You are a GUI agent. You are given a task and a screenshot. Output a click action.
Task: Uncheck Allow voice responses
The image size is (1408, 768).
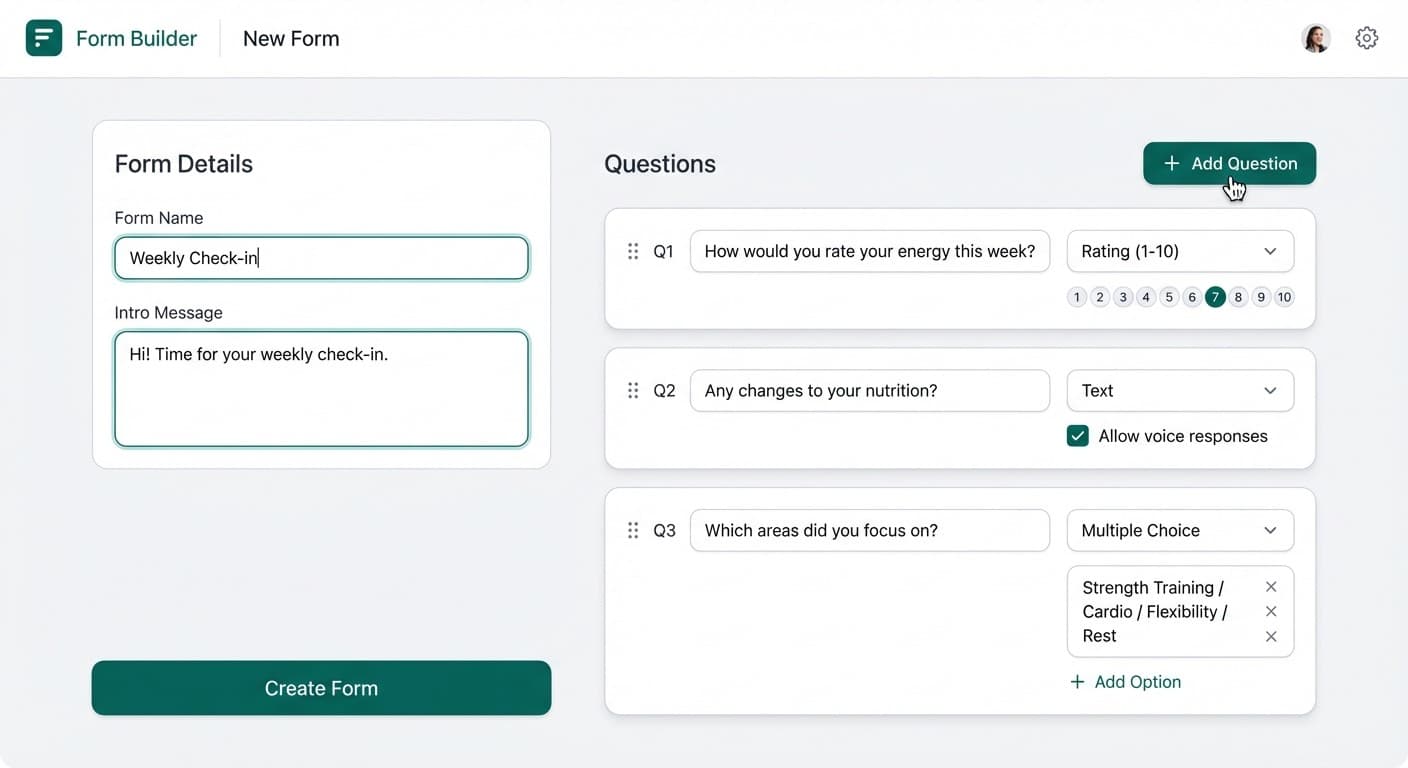(1077, 436)
